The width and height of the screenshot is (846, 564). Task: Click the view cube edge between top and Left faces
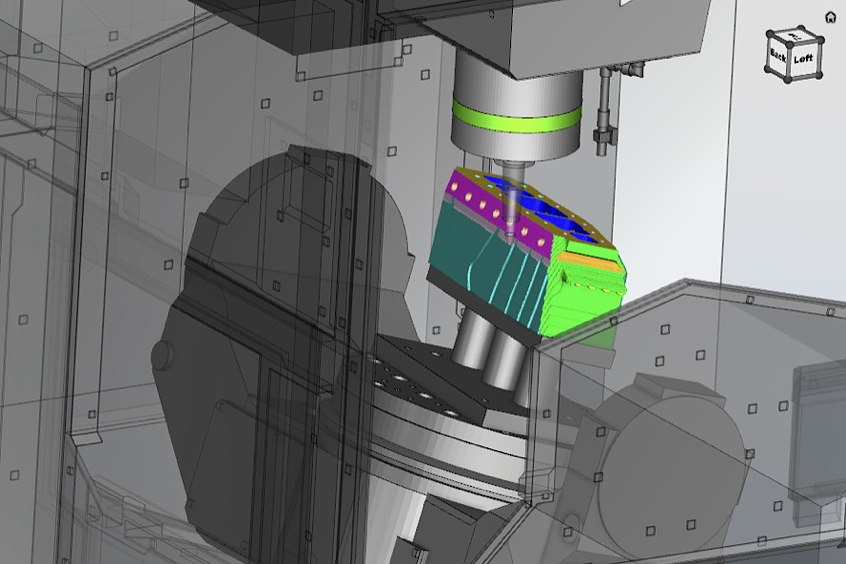(x=806, y=42)
